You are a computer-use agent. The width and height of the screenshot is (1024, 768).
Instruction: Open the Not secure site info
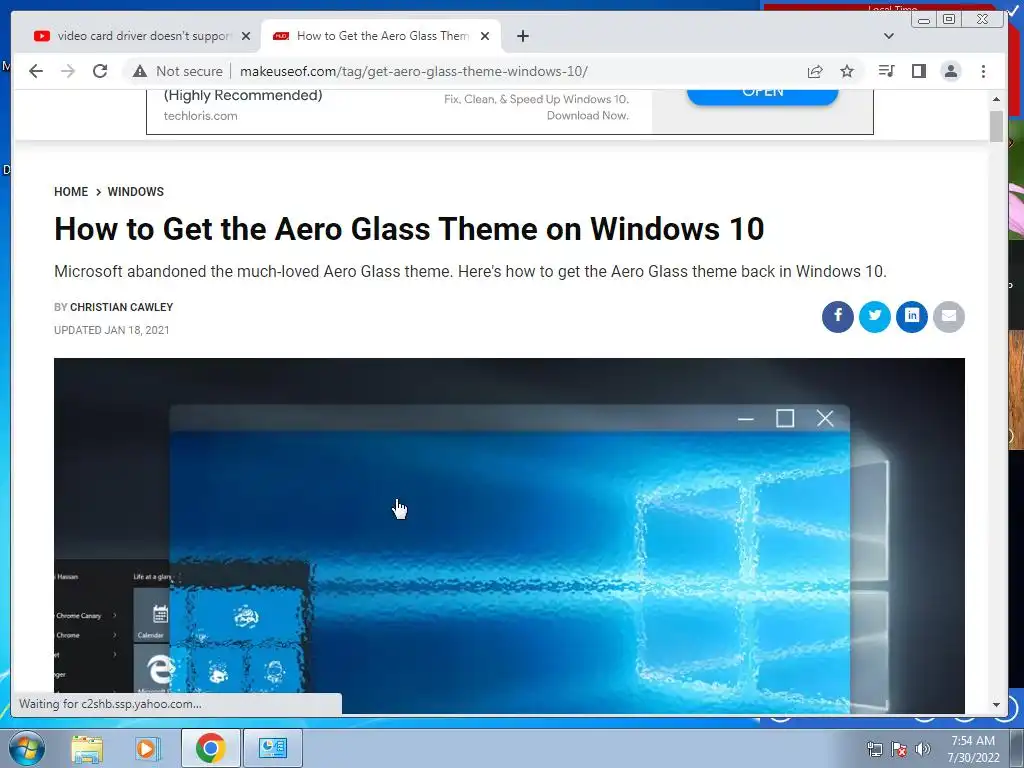pos(178,71)
